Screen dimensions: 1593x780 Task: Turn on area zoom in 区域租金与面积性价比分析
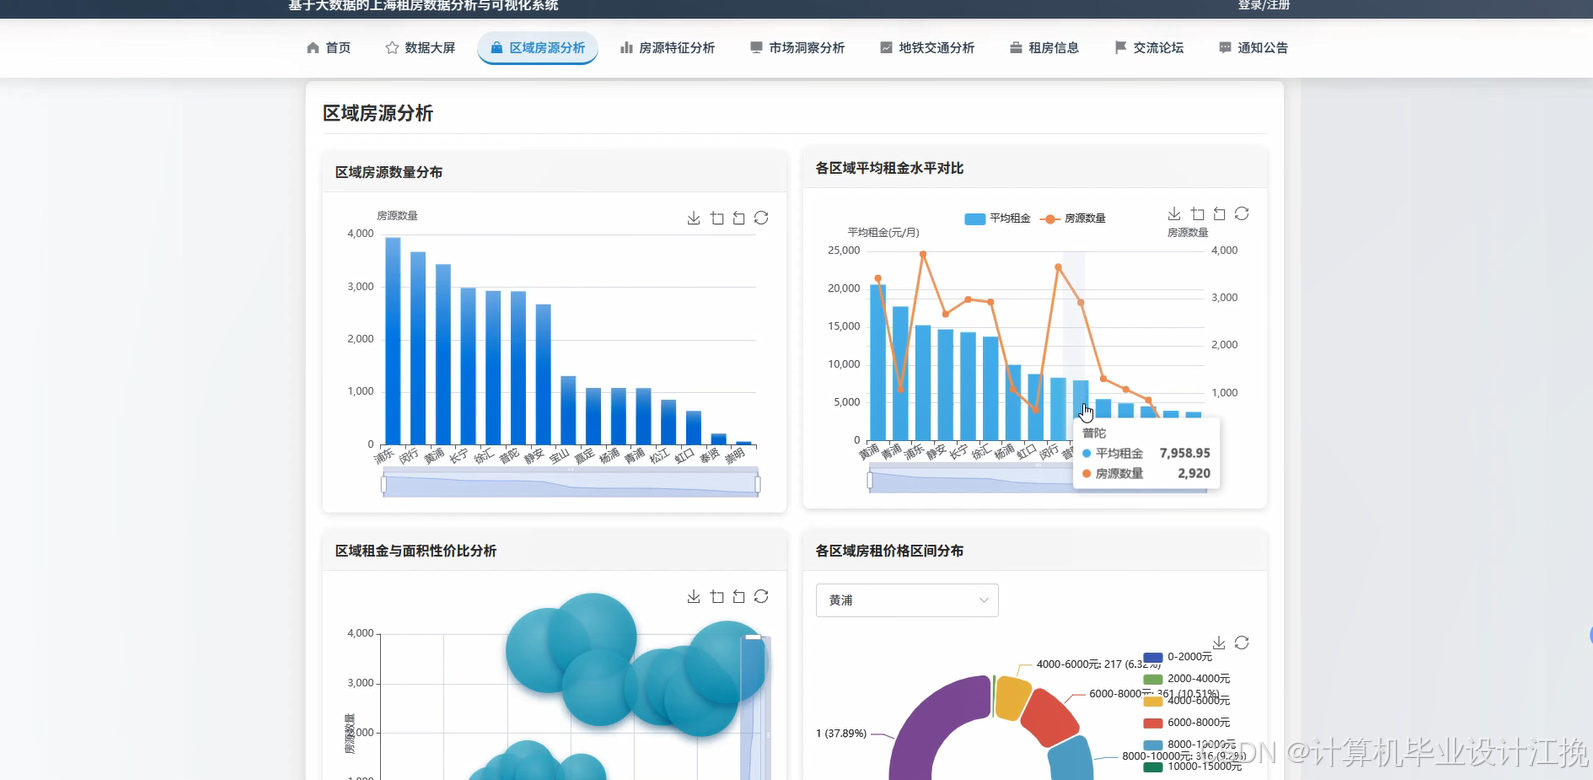[x=717, y=597]
